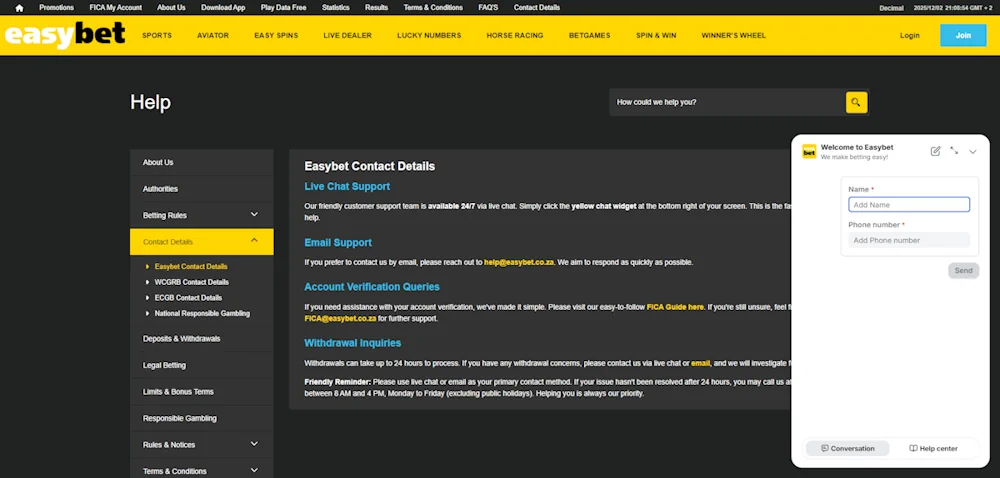Click the home icon in top bar

19,8
